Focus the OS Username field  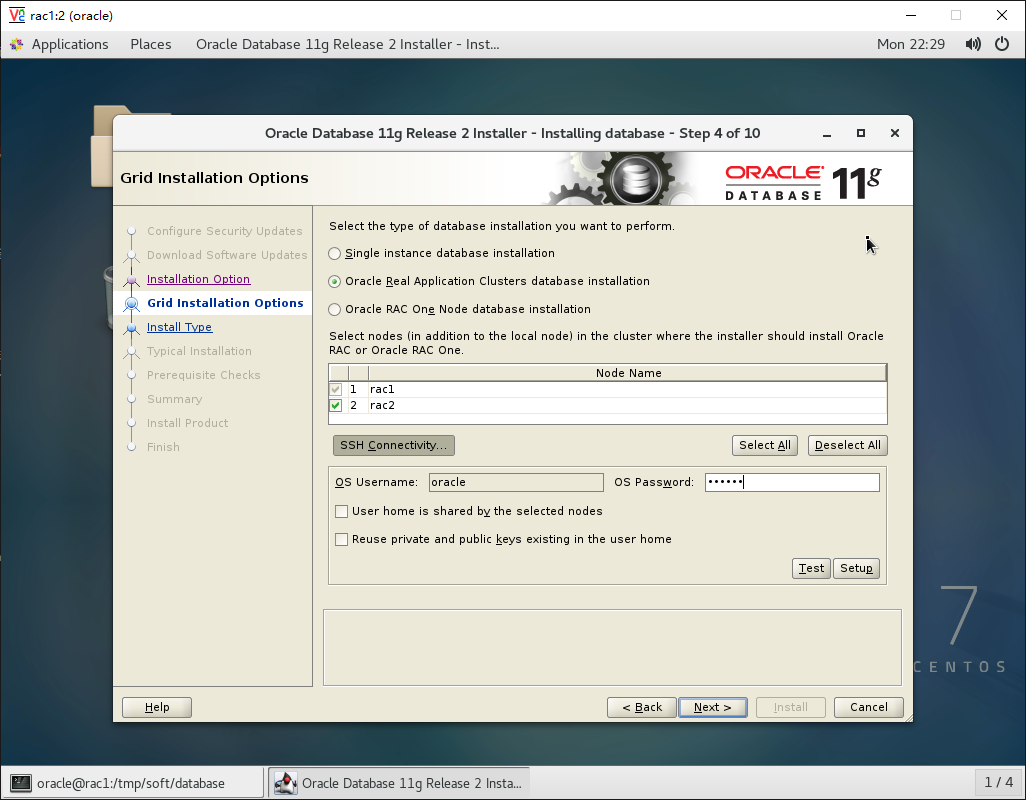(x=516, y=483)
